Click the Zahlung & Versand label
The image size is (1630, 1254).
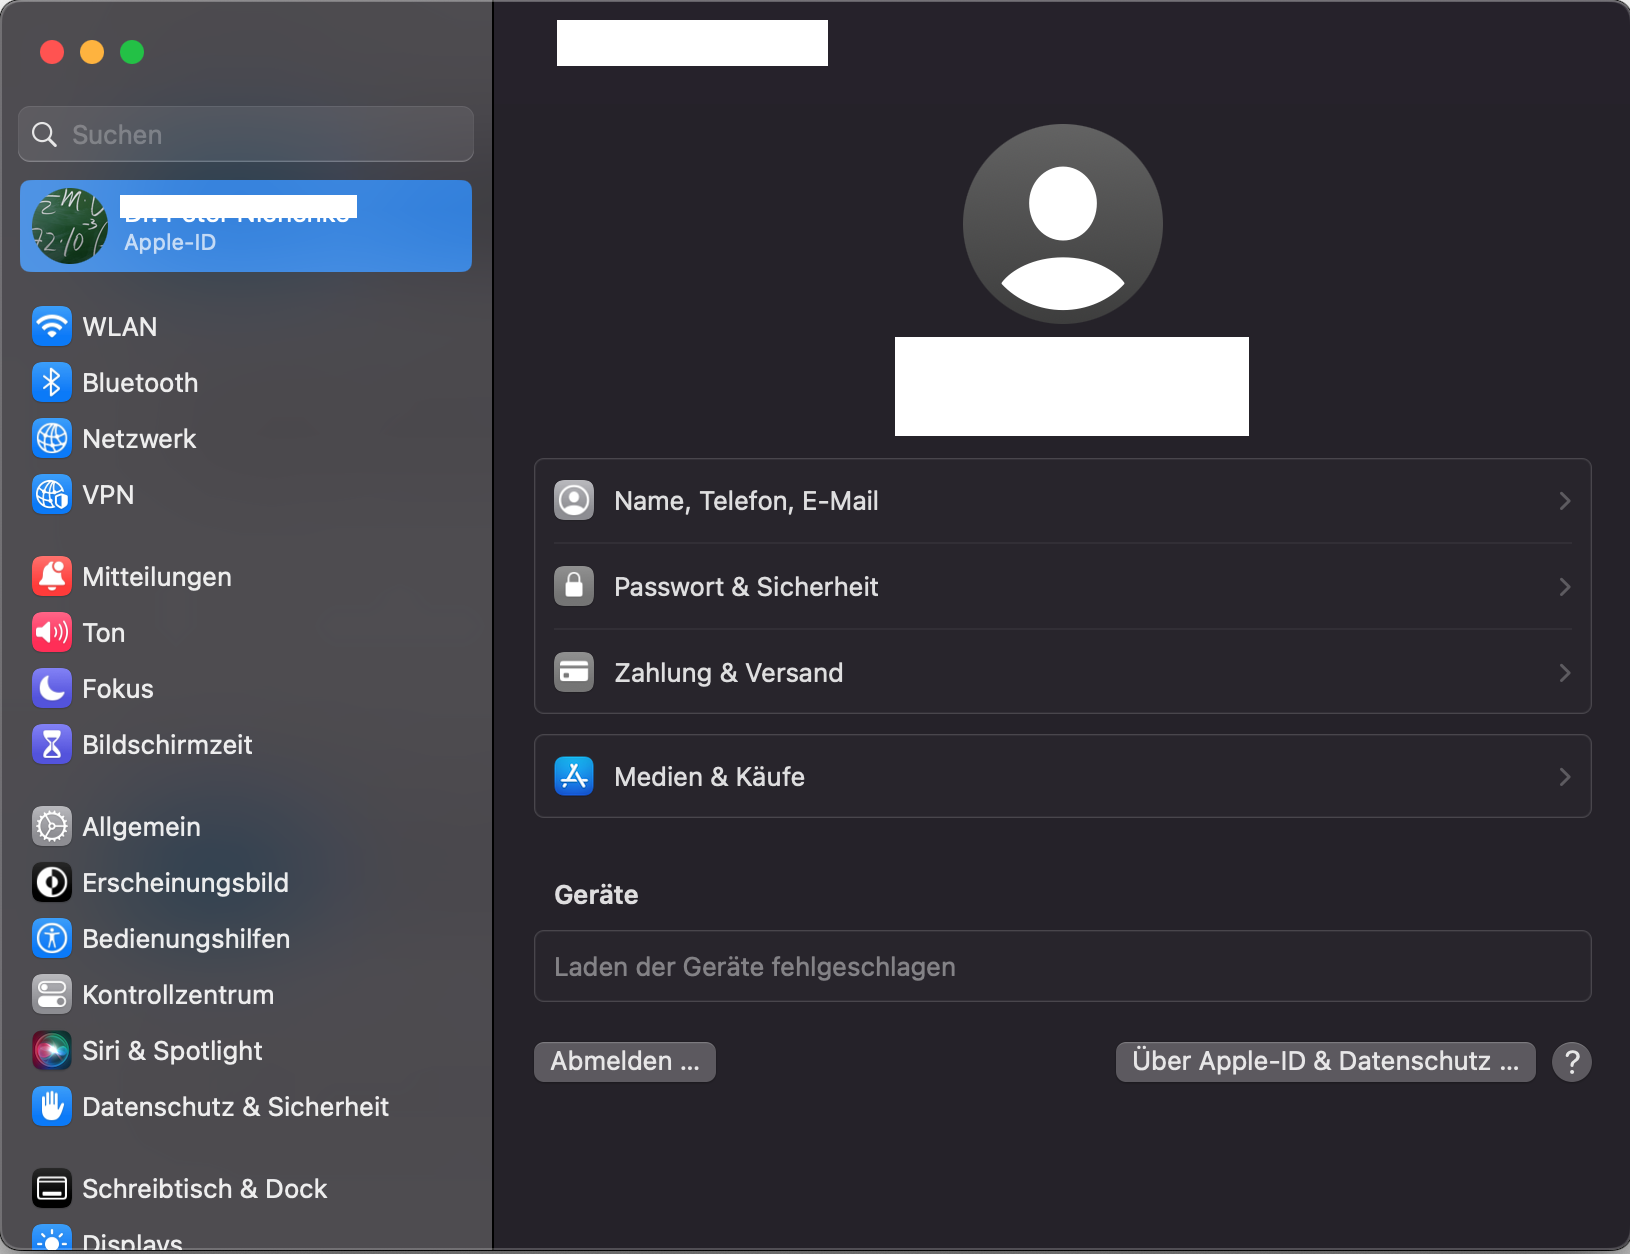[729, 672]
